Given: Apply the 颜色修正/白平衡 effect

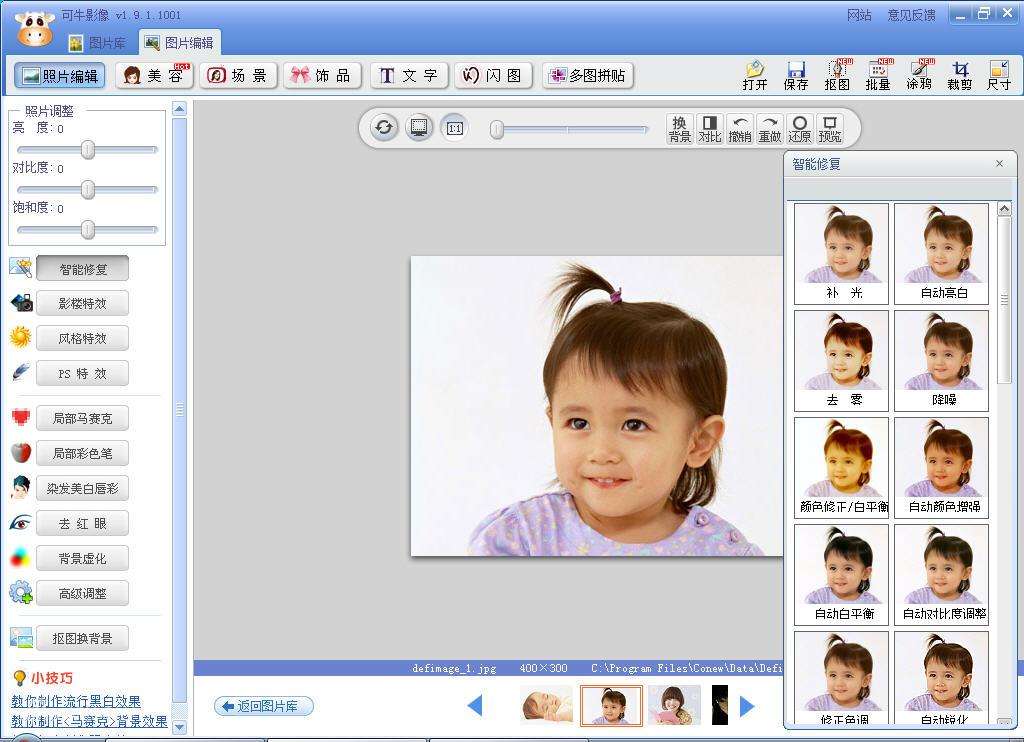Looking at the screenshot, I should pyautogui.click(x=841, y=468).
